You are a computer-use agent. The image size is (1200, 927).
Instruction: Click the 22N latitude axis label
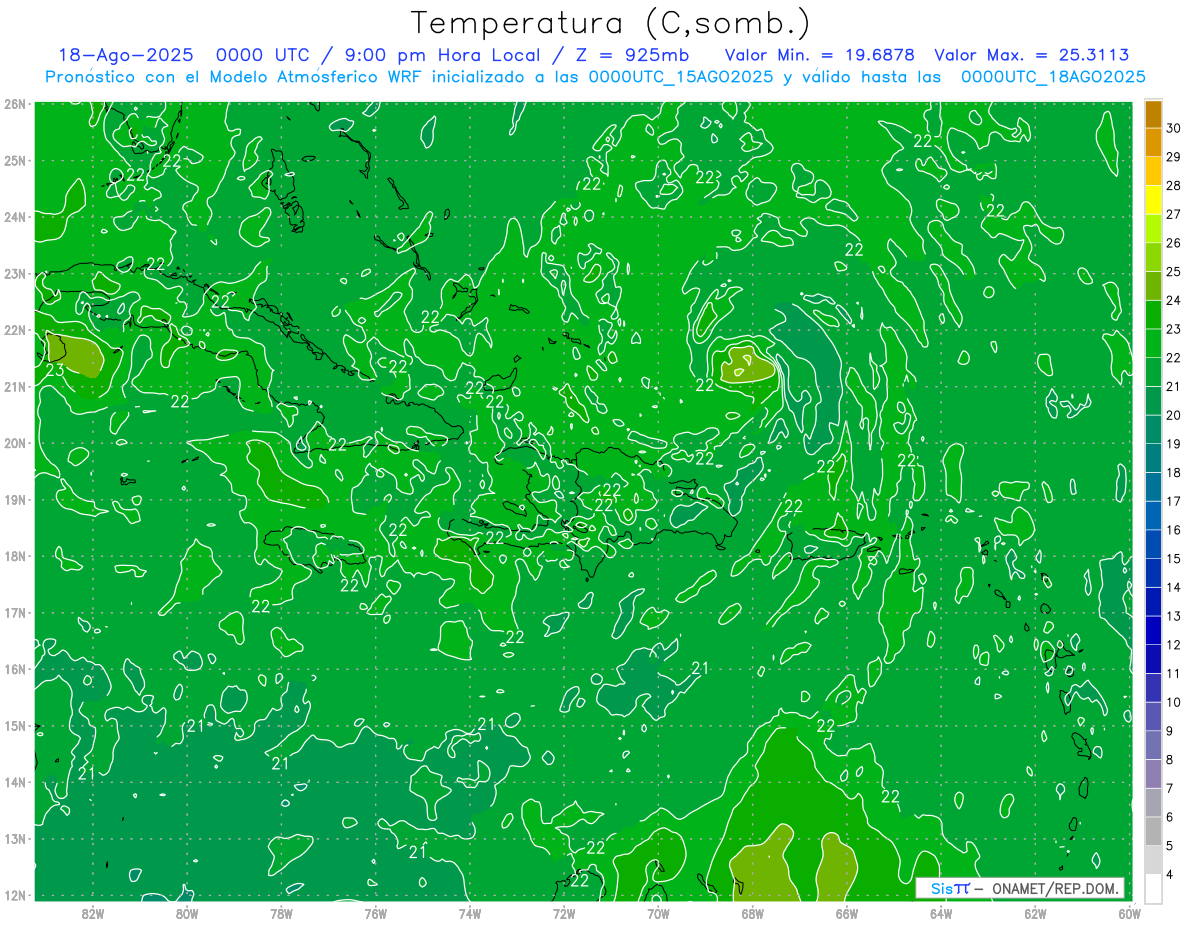[15, 330]
